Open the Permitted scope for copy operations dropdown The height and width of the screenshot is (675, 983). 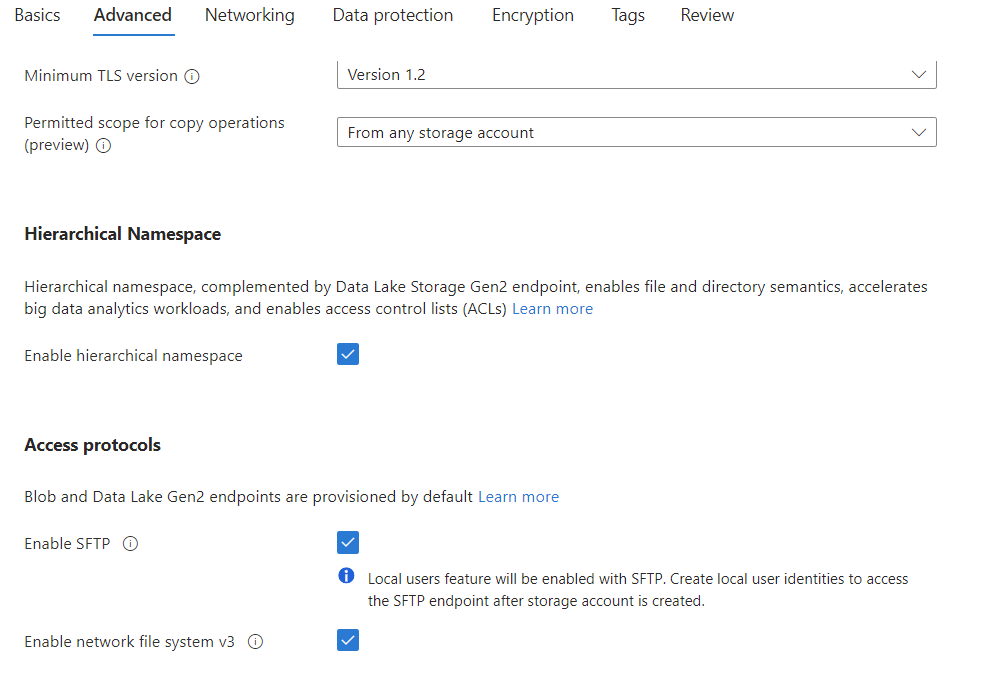(637, 132)
